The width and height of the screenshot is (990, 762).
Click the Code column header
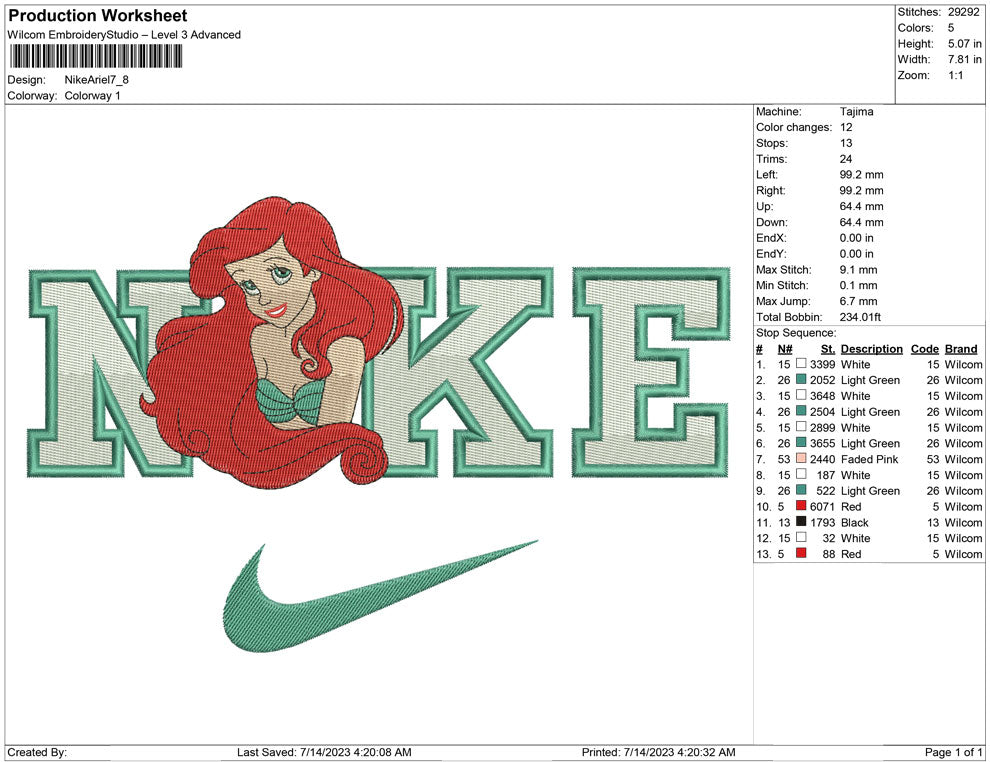[924, 348]
